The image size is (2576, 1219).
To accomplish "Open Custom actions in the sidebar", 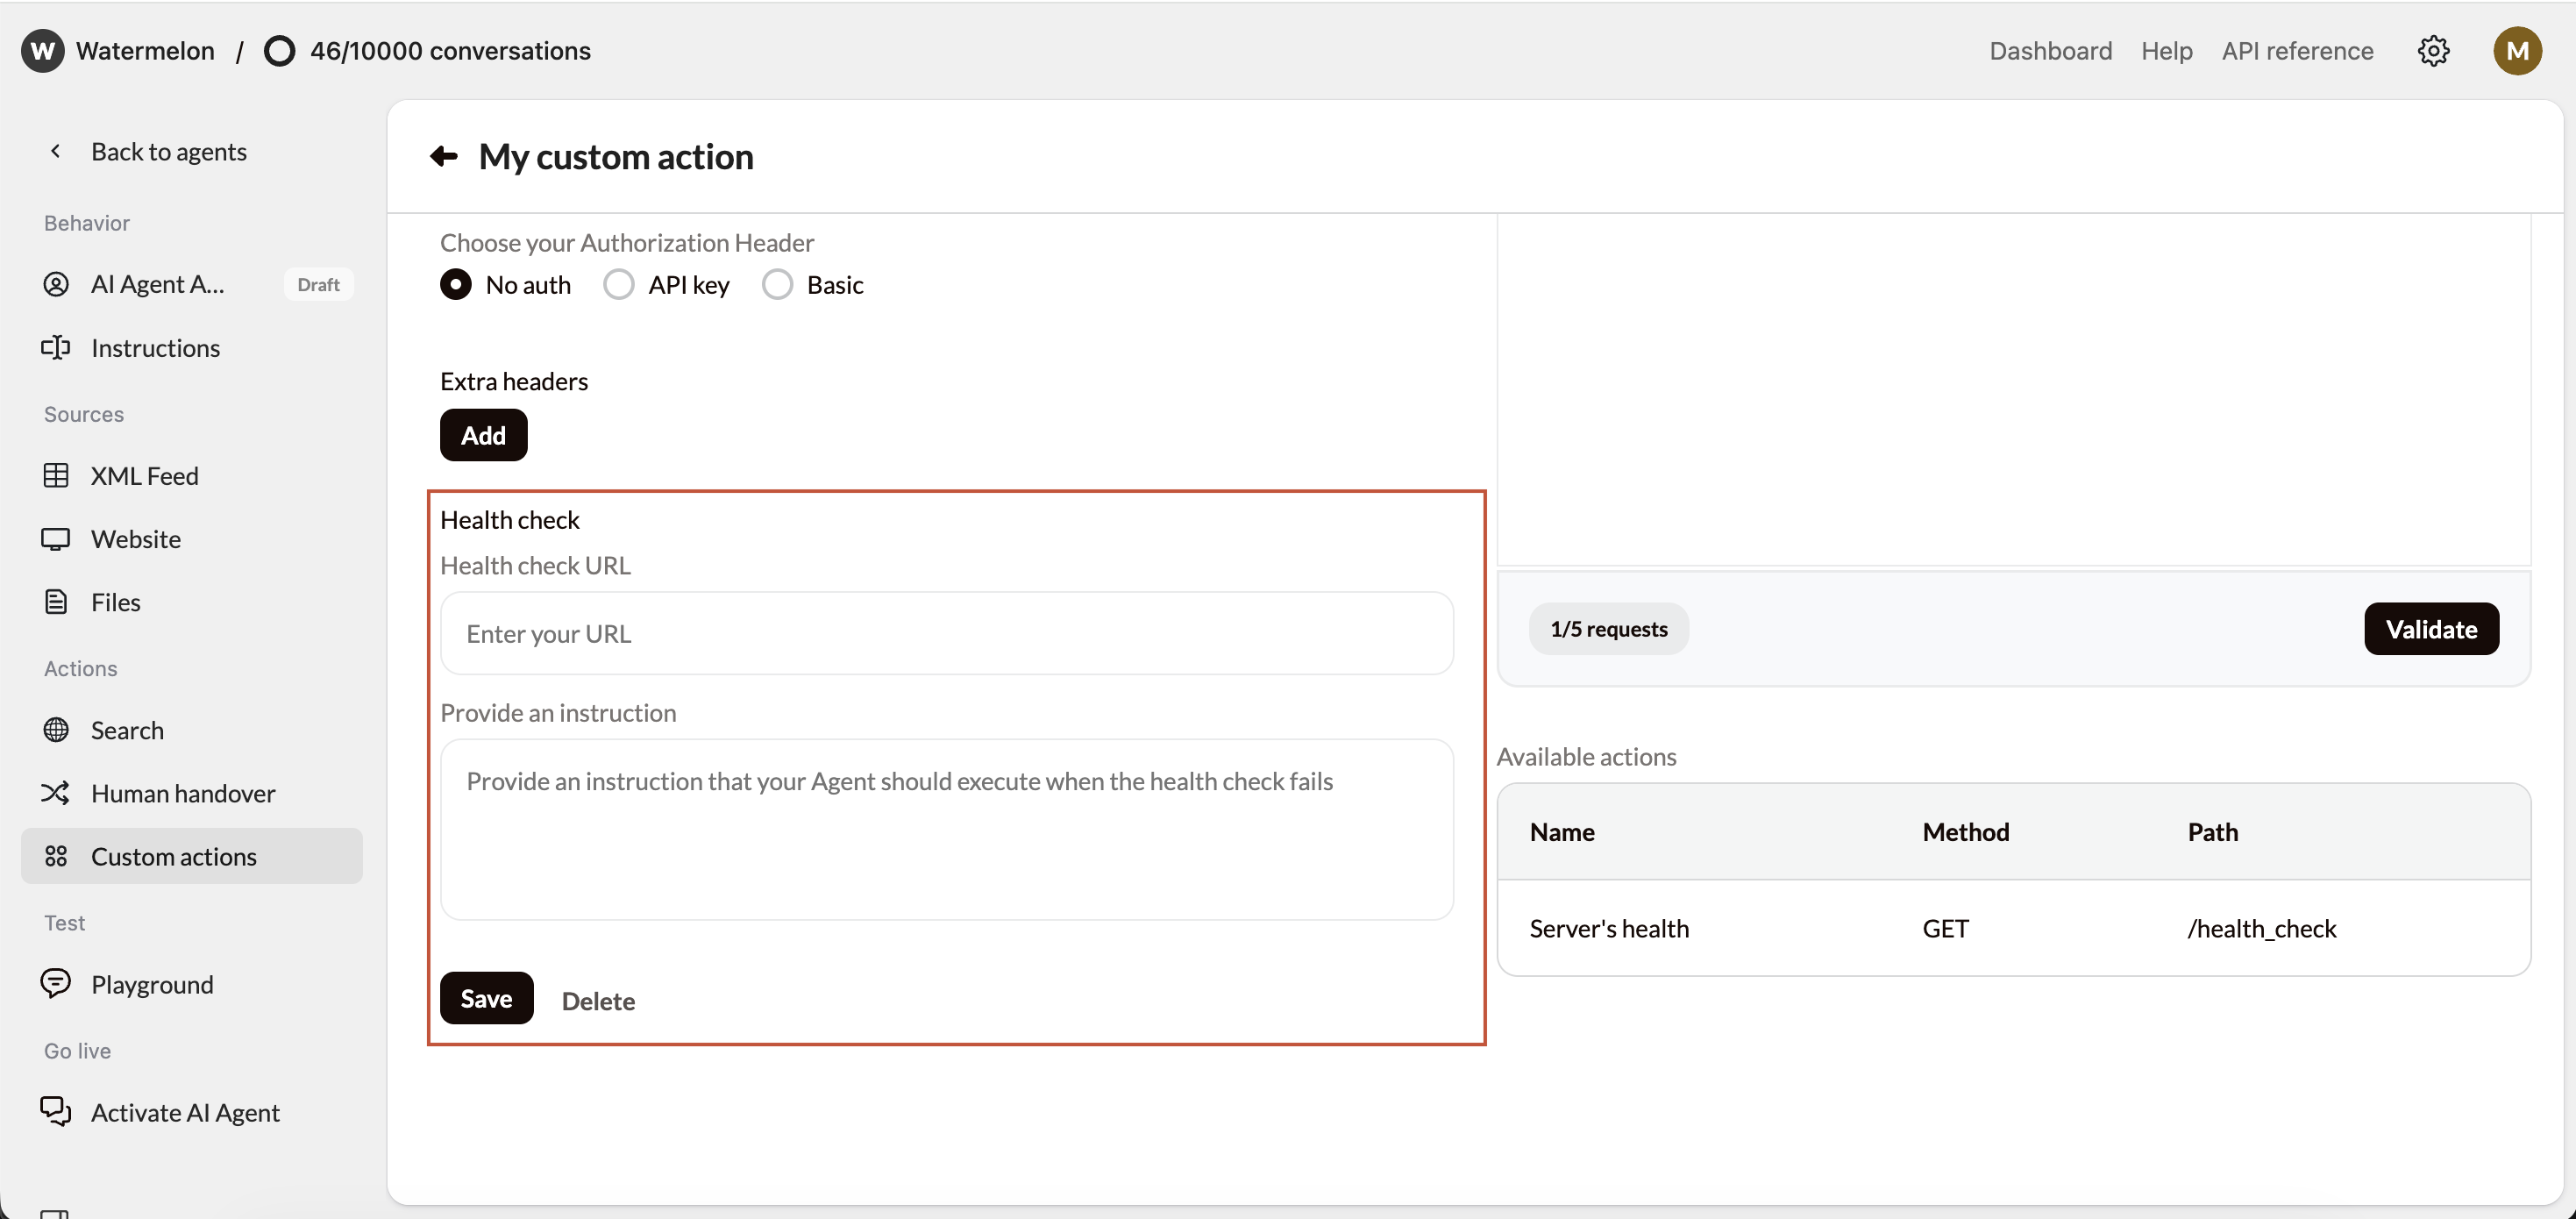I will [x=174, y=857].
